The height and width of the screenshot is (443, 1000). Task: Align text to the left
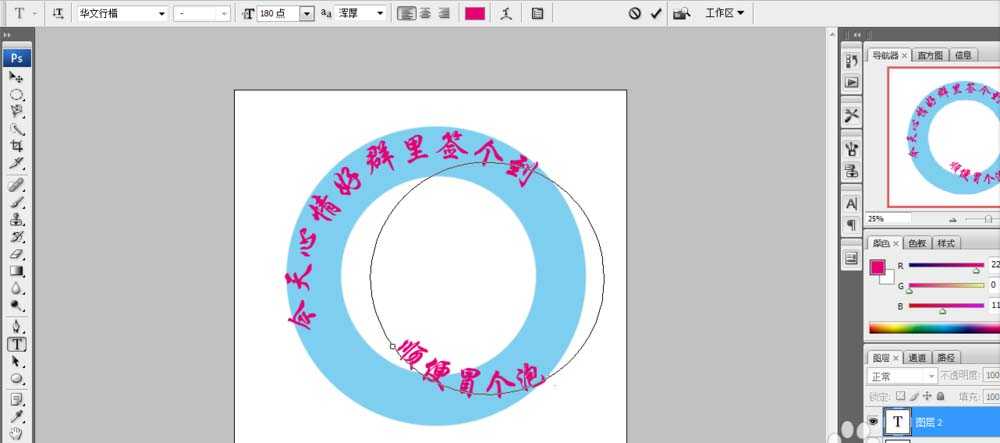point(405,13)
